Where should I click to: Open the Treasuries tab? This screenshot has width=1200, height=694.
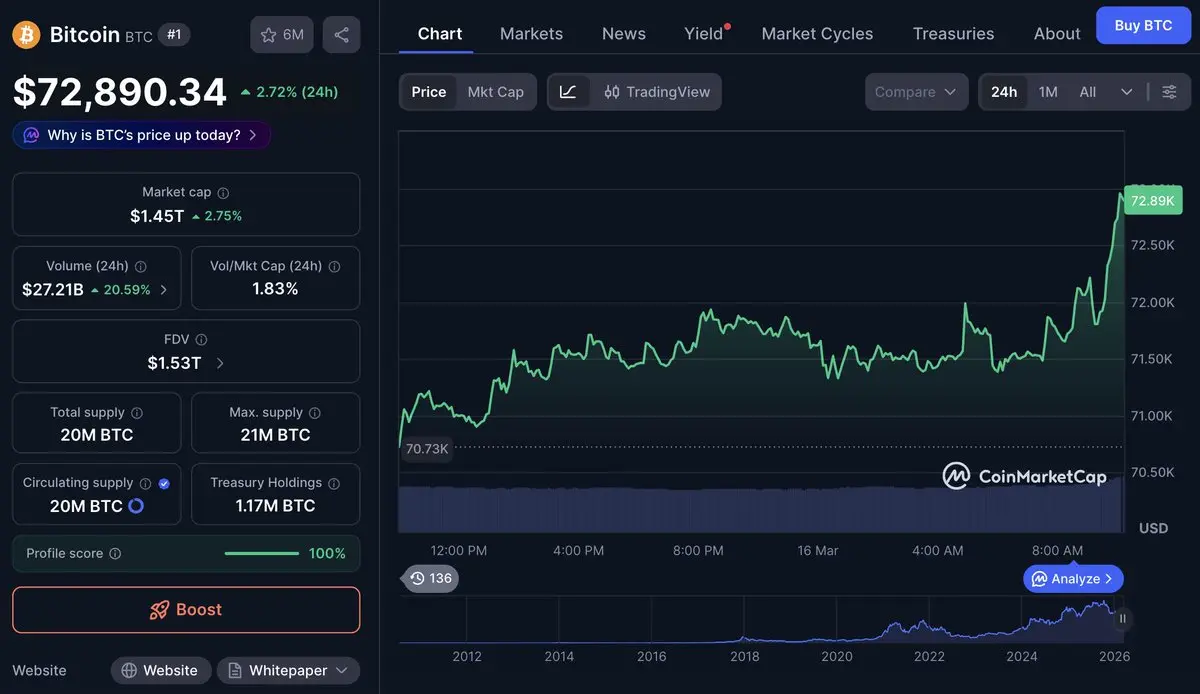coord(953,34)
